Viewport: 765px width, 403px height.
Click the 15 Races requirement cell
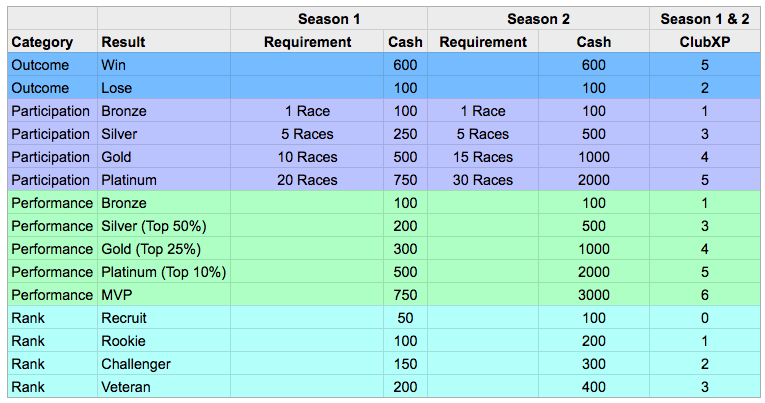click(484, 157)
